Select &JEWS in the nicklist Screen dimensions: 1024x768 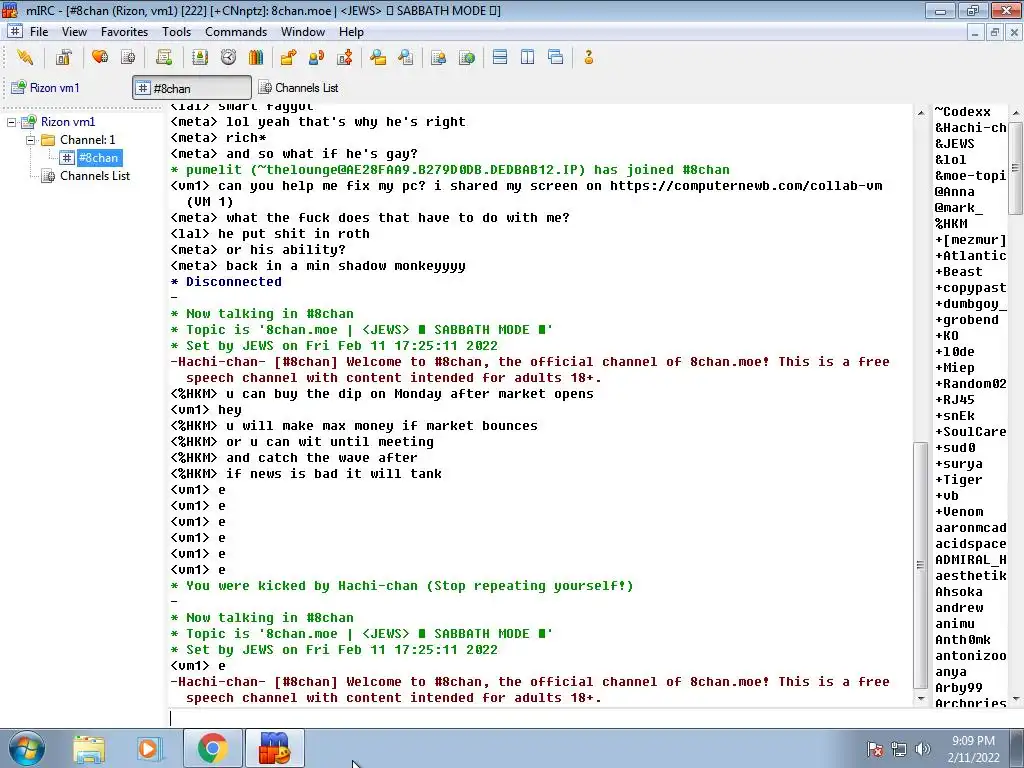(x=954, y=144)
